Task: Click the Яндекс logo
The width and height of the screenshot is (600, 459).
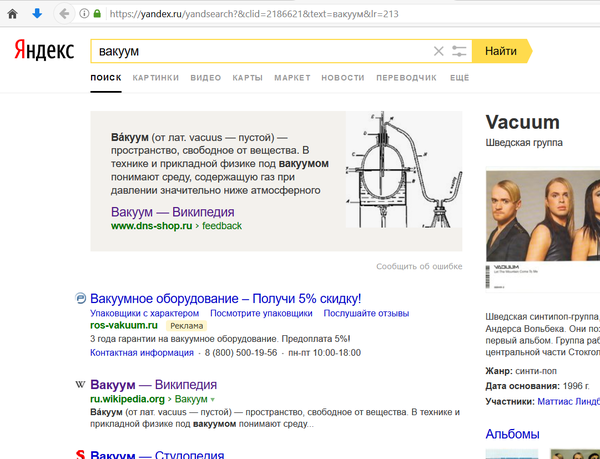Action: (x=44, y=50)
